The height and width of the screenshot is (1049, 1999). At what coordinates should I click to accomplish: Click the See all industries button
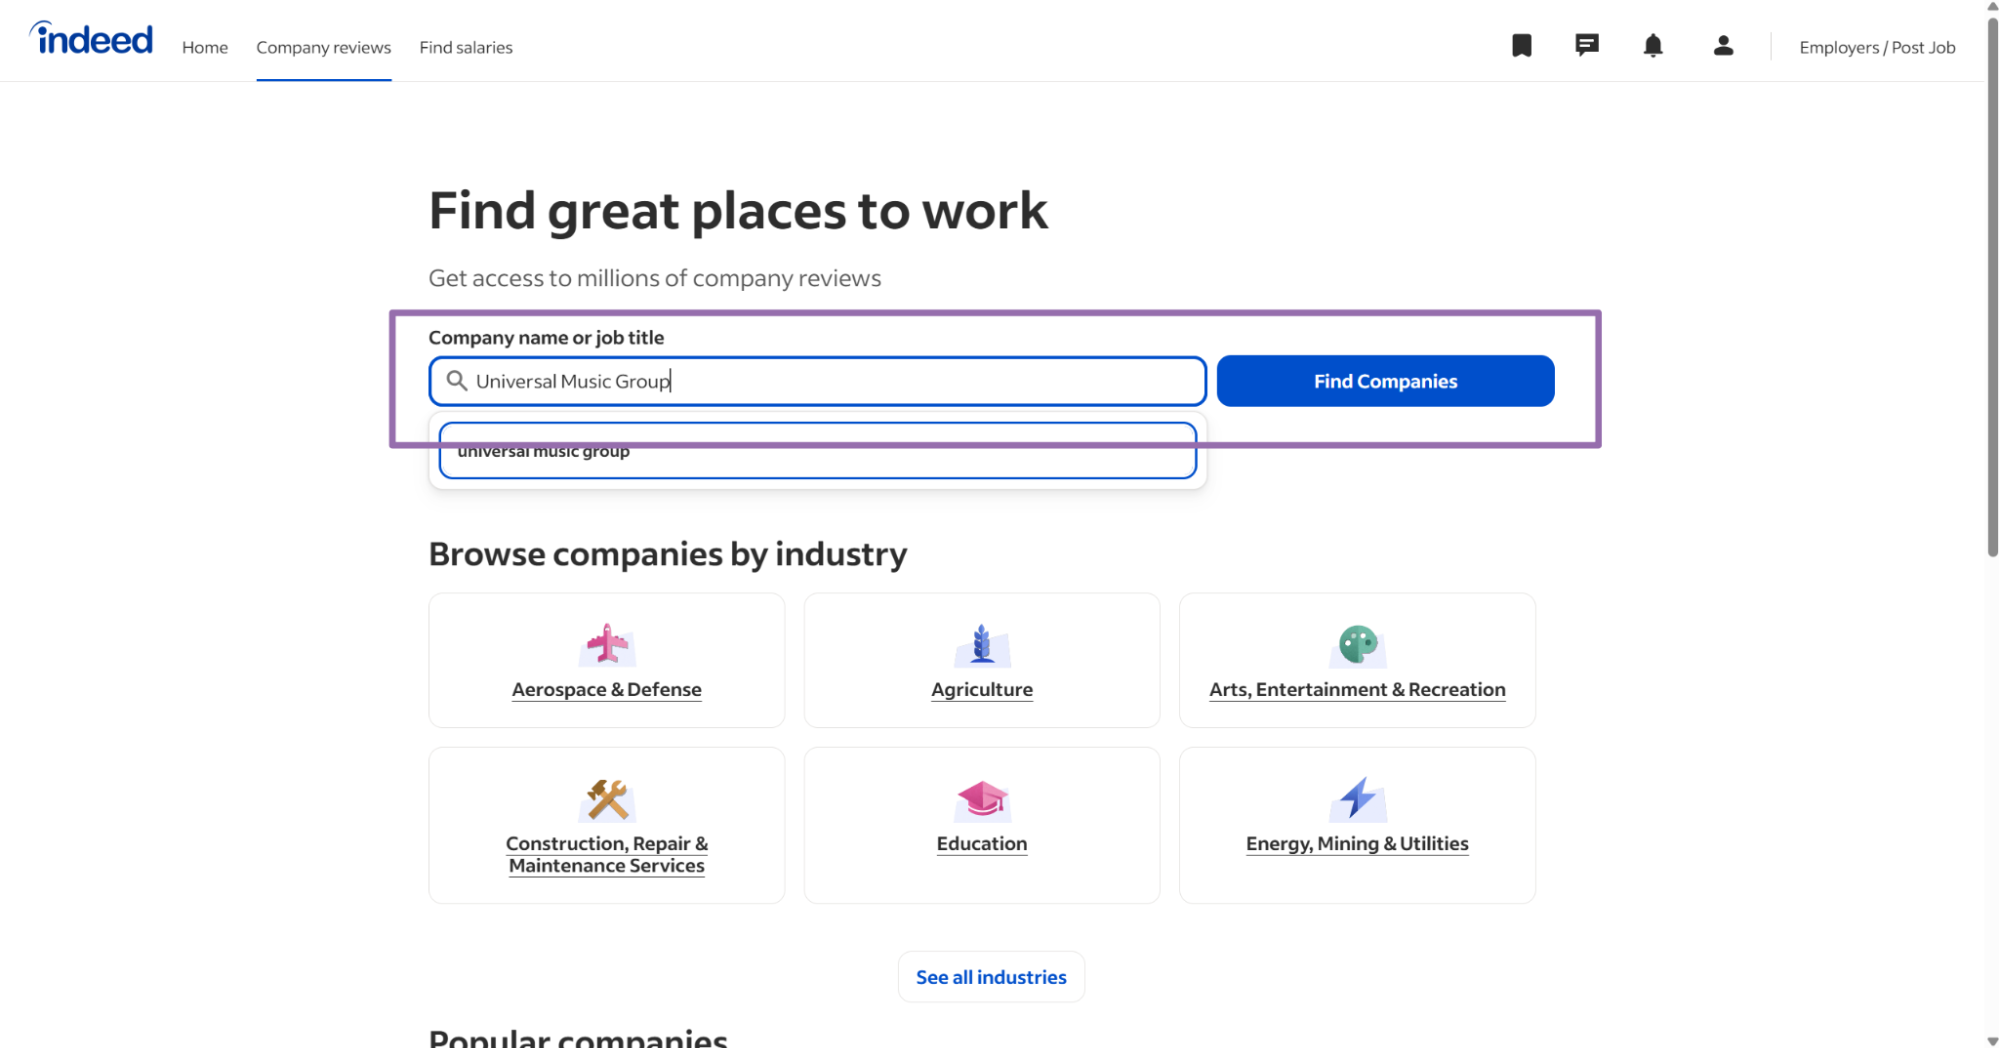991,977
